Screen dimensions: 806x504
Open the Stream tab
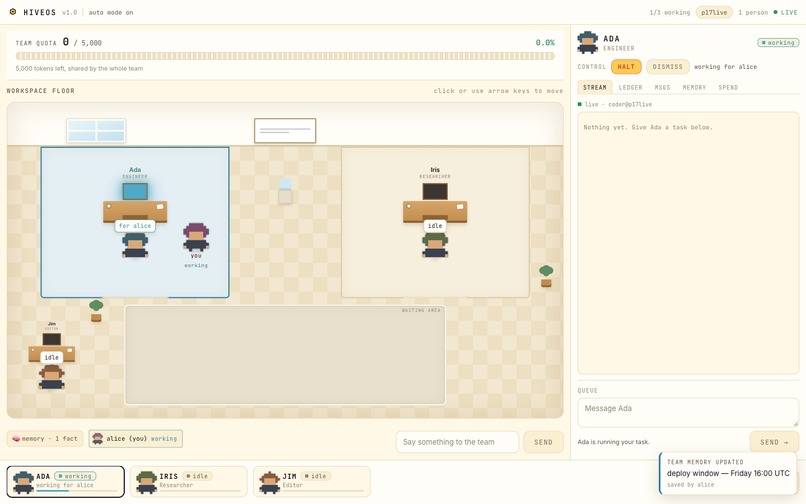coord(595,87)
